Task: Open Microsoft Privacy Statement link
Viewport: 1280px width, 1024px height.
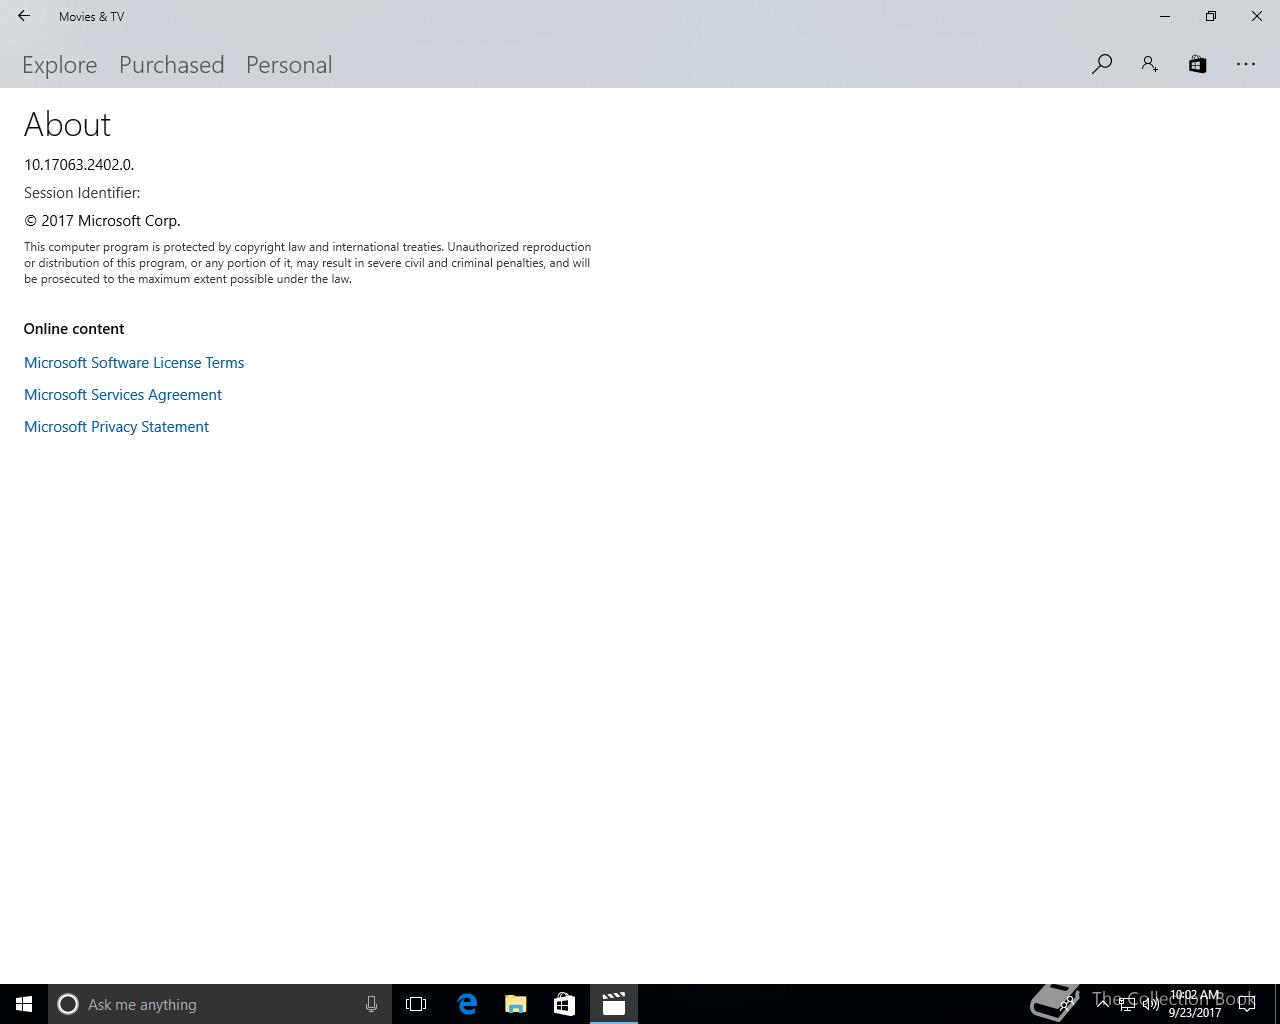Action: pos(117,427)
